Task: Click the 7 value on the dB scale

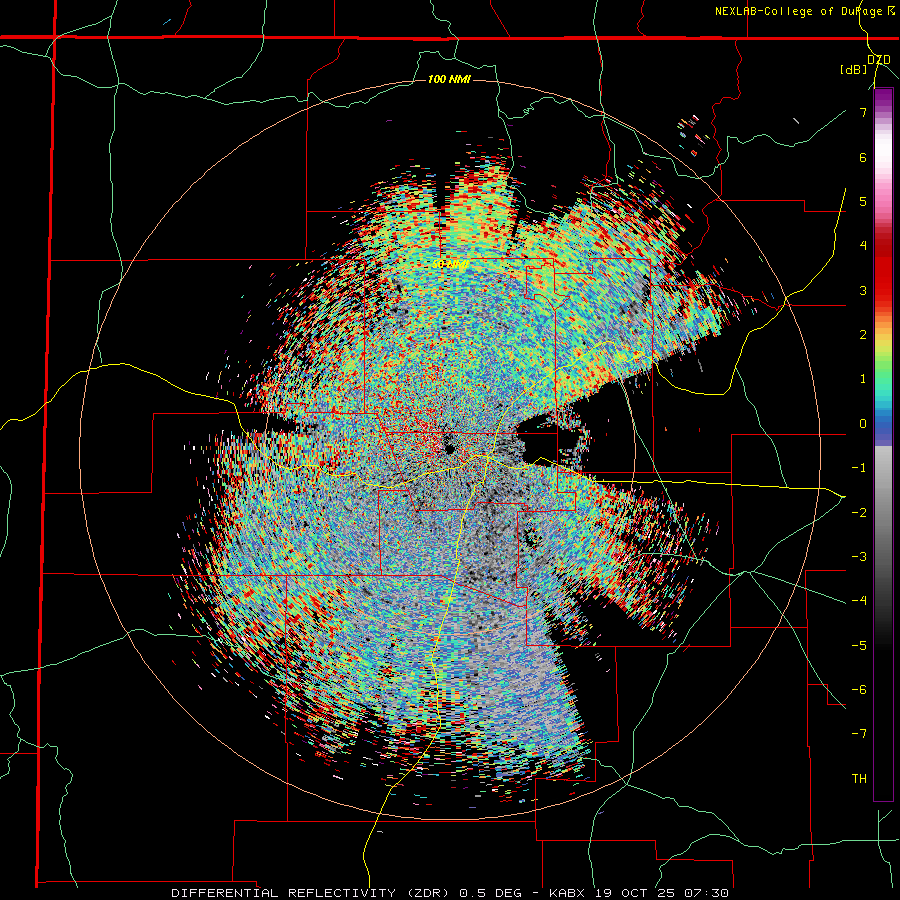Action: [x=863, y=112]
